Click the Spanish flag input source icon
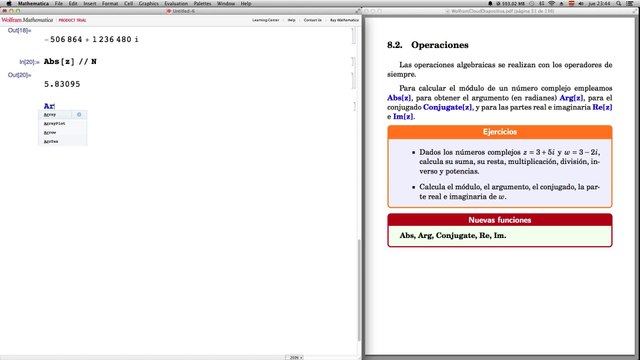The width and height of the screenshot is (640, 360). 571,3
